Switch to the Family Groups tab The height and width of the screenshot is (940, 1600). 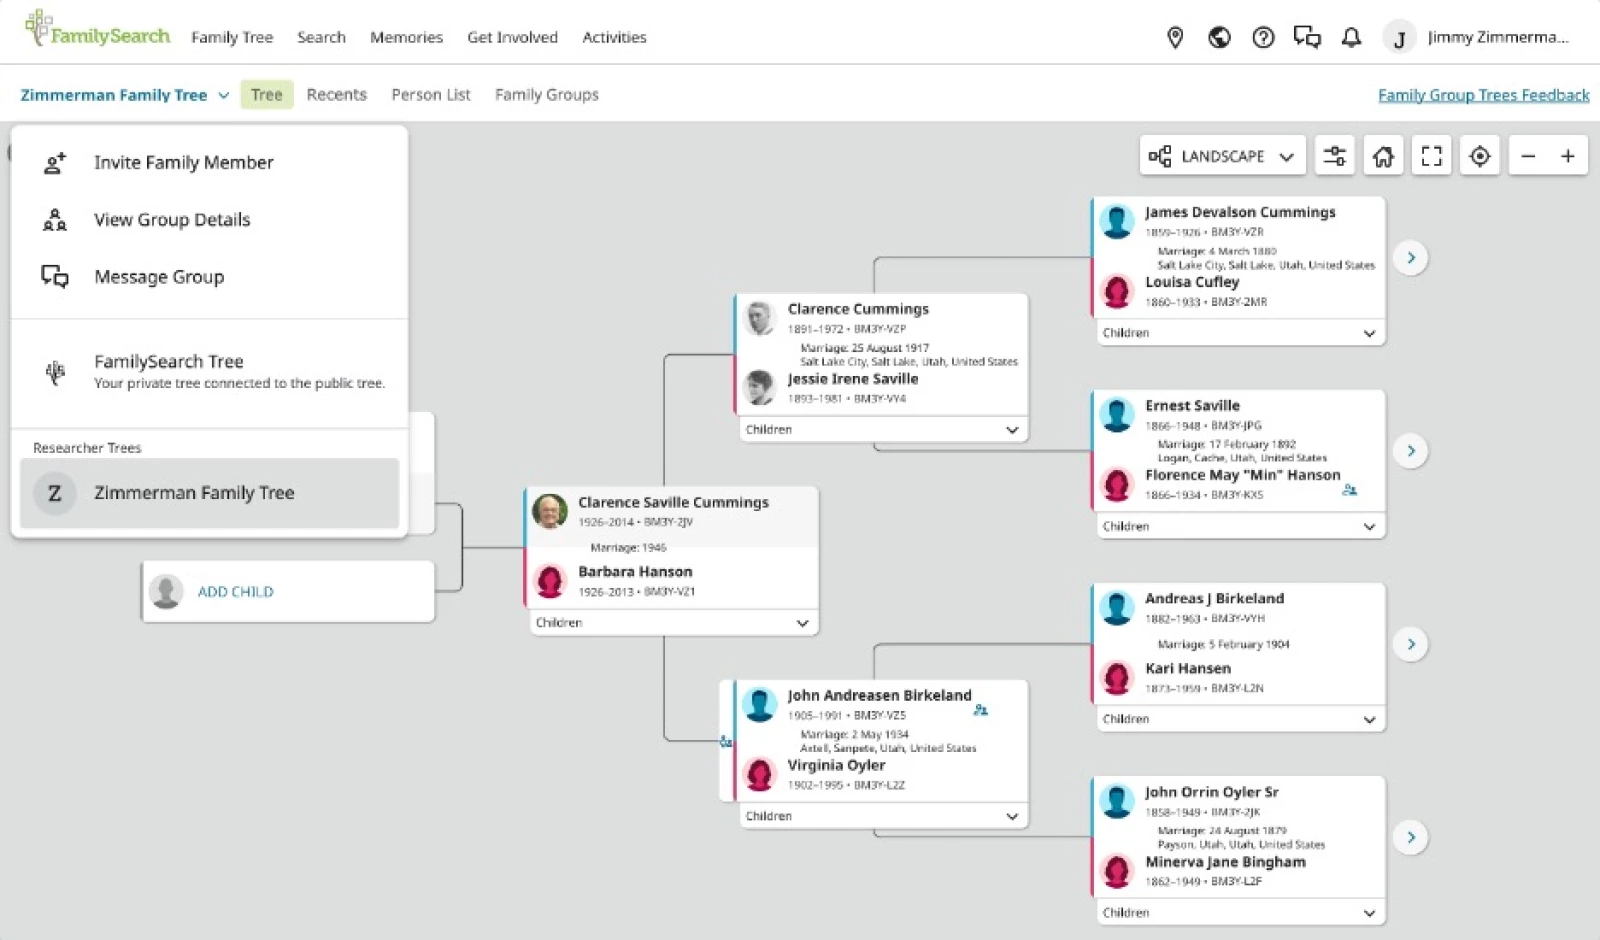pos(546,95)
